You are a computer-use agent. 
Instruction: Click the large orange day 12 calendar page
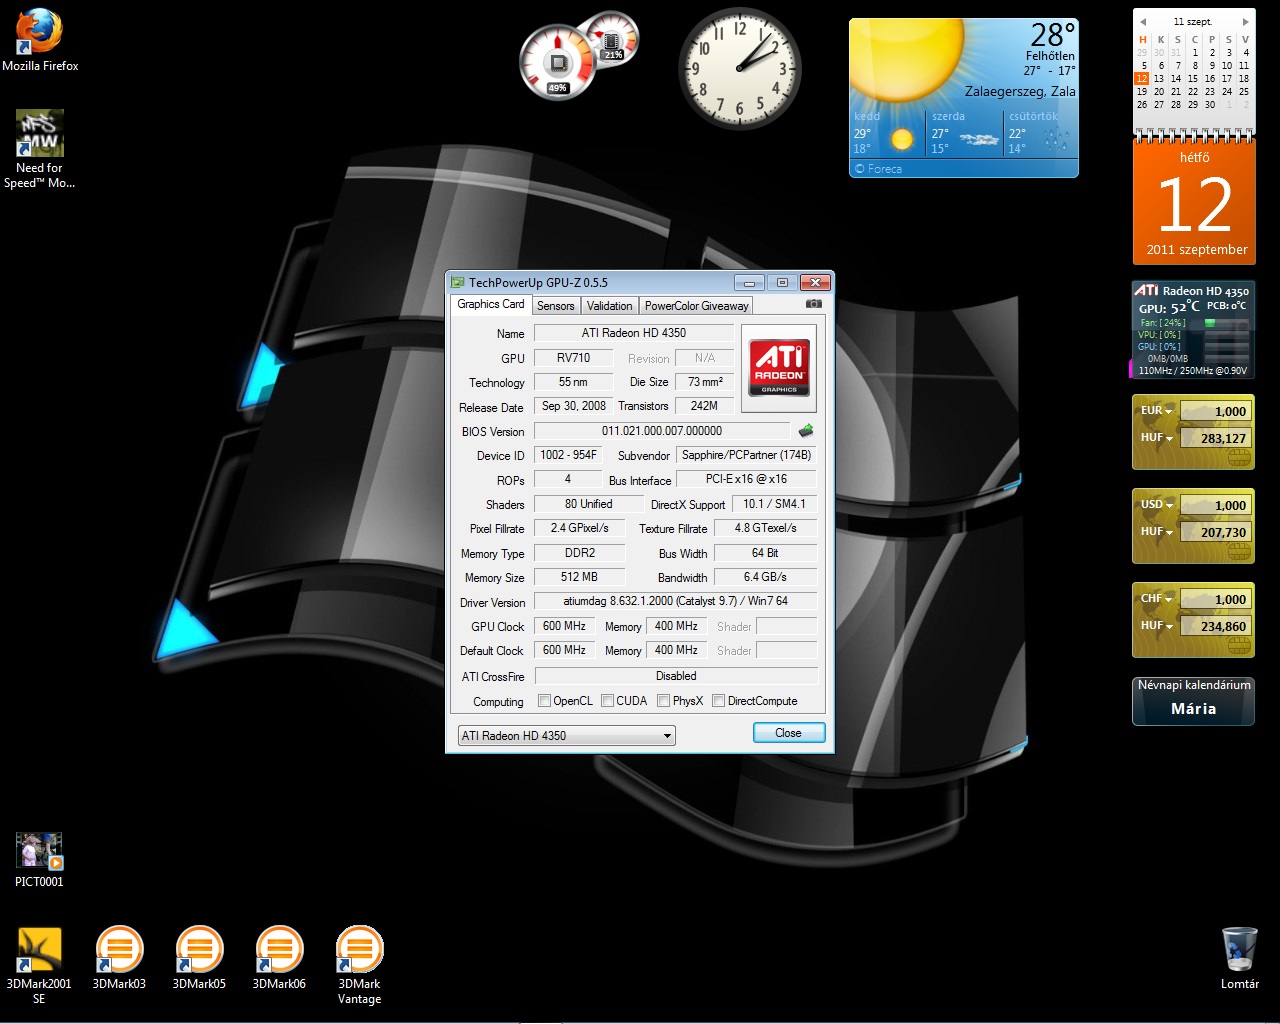tap(1195, 200)
